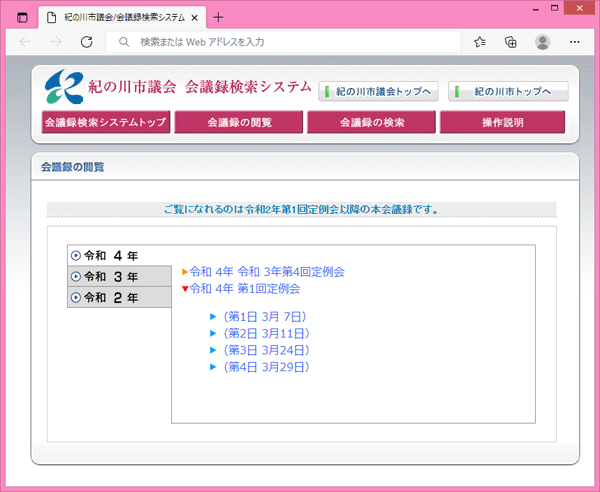Open 会議録の閲覧 menu
The image size is (600, 492).
tap(239, 122)
